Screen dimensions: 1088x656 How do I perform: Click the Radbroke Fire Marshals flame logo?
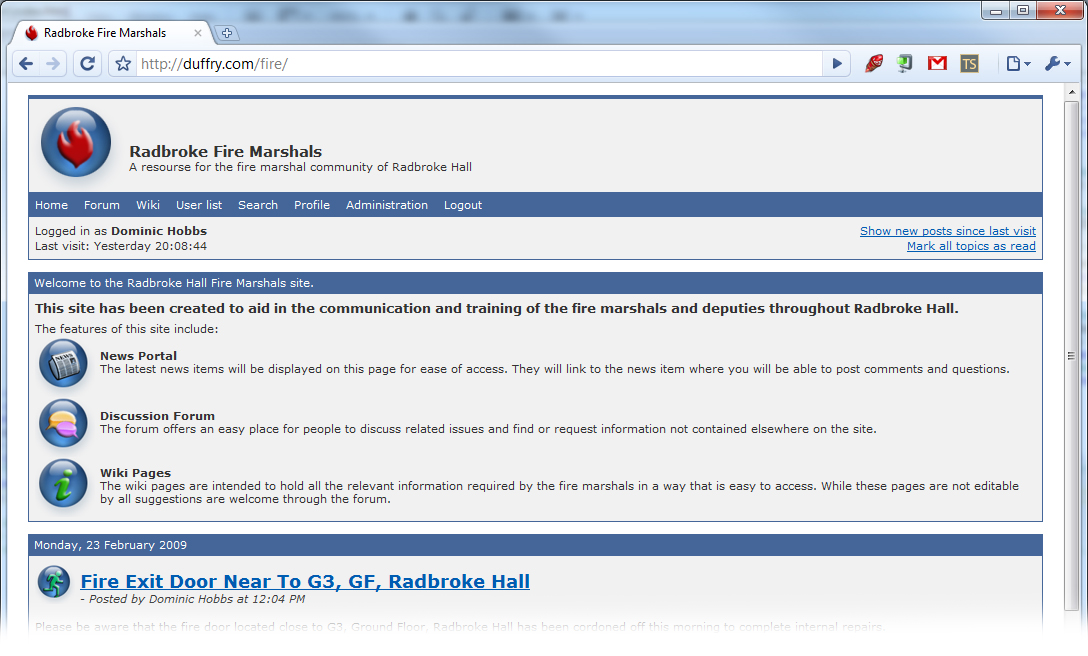coord(76,143)
